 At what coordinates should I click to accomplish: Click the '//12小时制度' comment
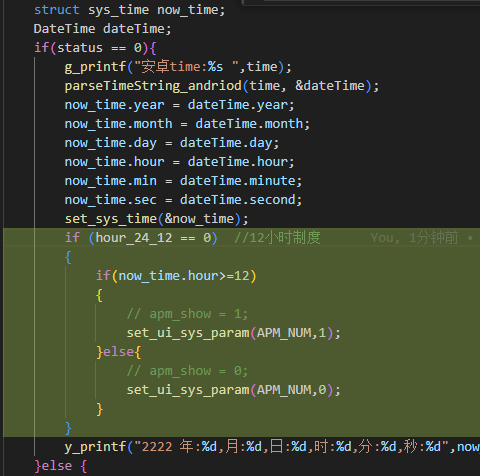tap(277, 238)
